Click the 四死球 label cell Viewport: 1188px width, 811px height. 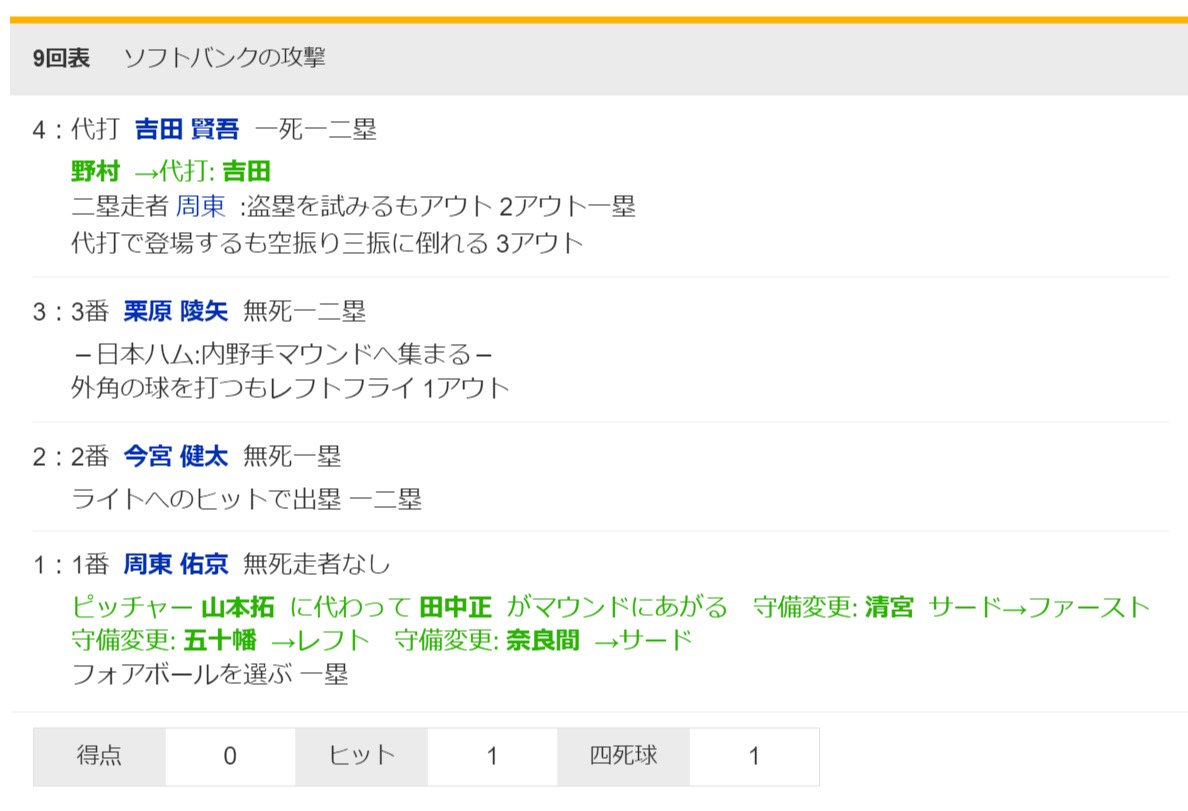pyautogui.click(x=624, y=756)
